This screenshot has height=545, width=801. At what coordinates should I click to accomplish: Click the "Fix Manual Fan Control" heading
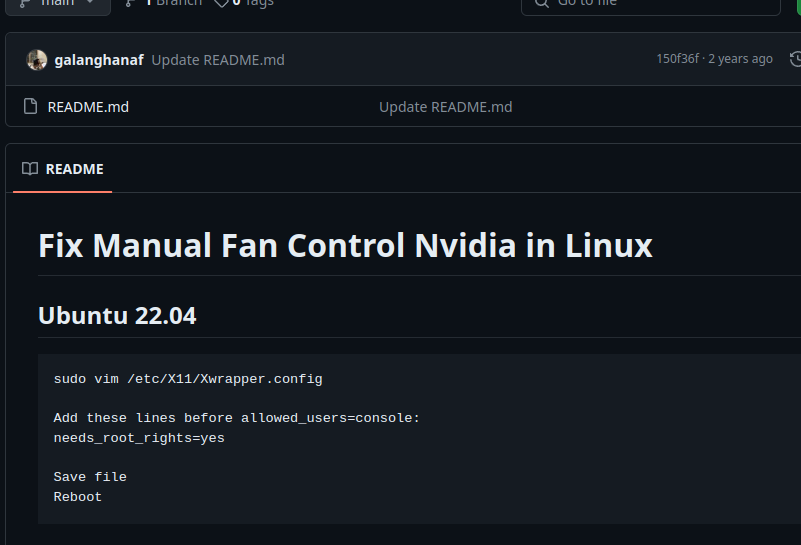(345, 245)
